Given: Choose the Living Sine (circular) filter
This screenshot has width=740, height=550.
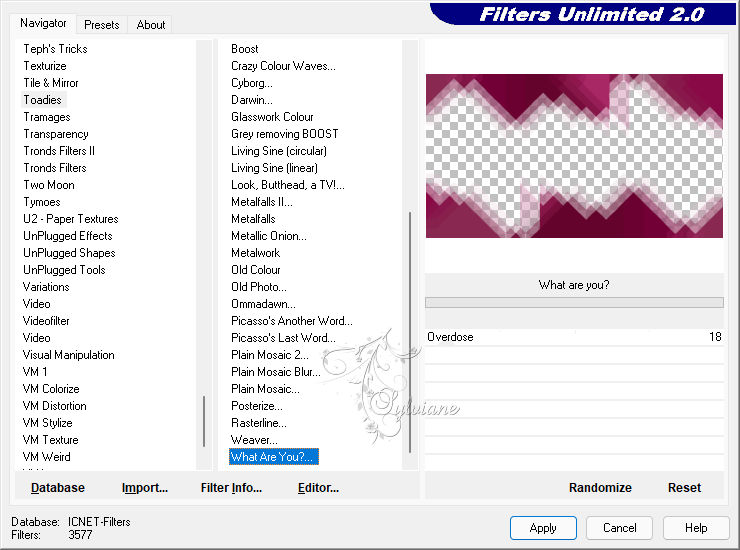Looking at the screenshot, I should click(x=279, y=151).
